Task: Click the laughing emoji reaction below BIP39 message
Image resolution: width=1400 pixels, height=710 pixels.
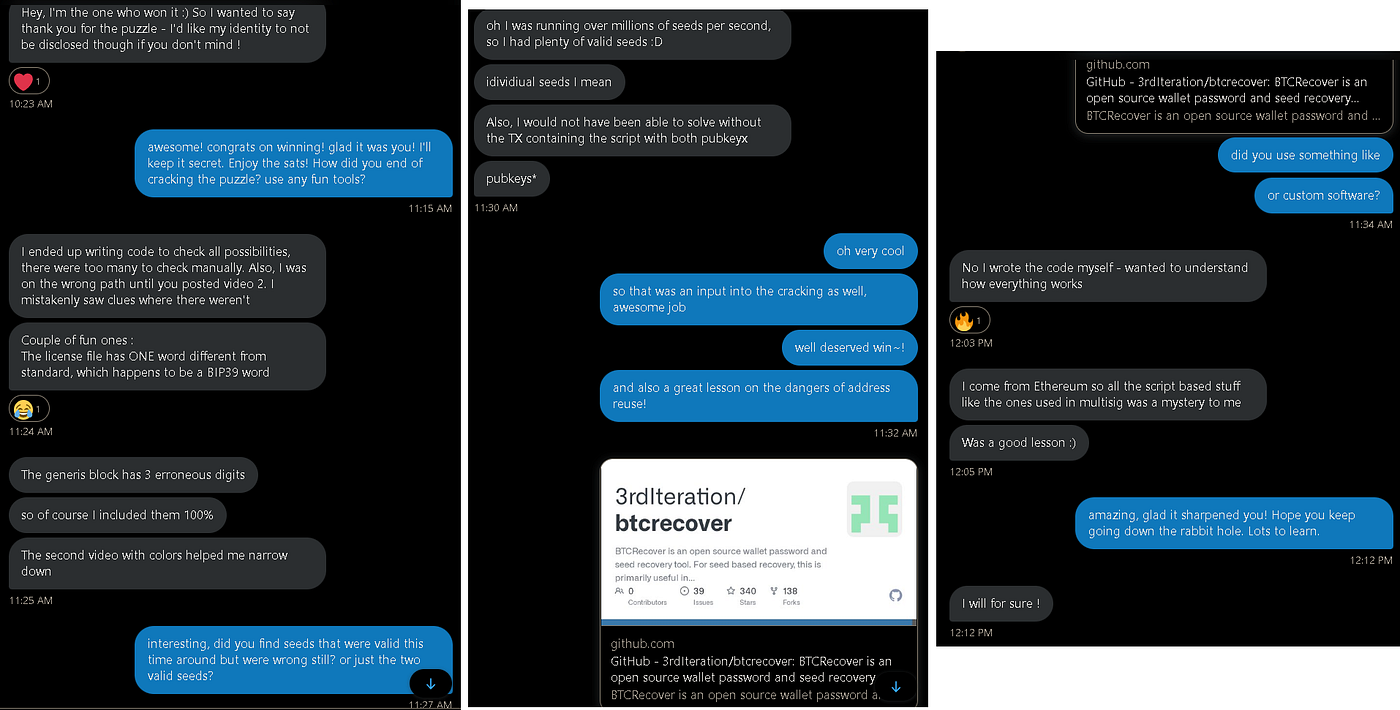Action: click(x=28, y=408)
